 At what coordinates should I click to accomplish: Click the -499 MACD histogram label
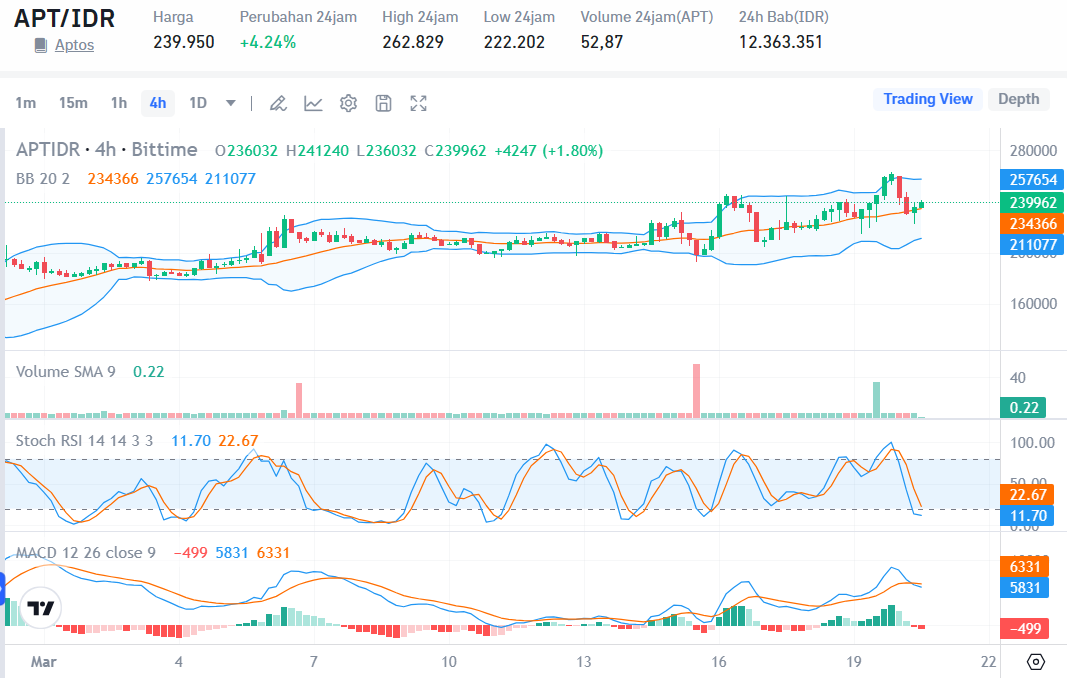coord(1024,628)
